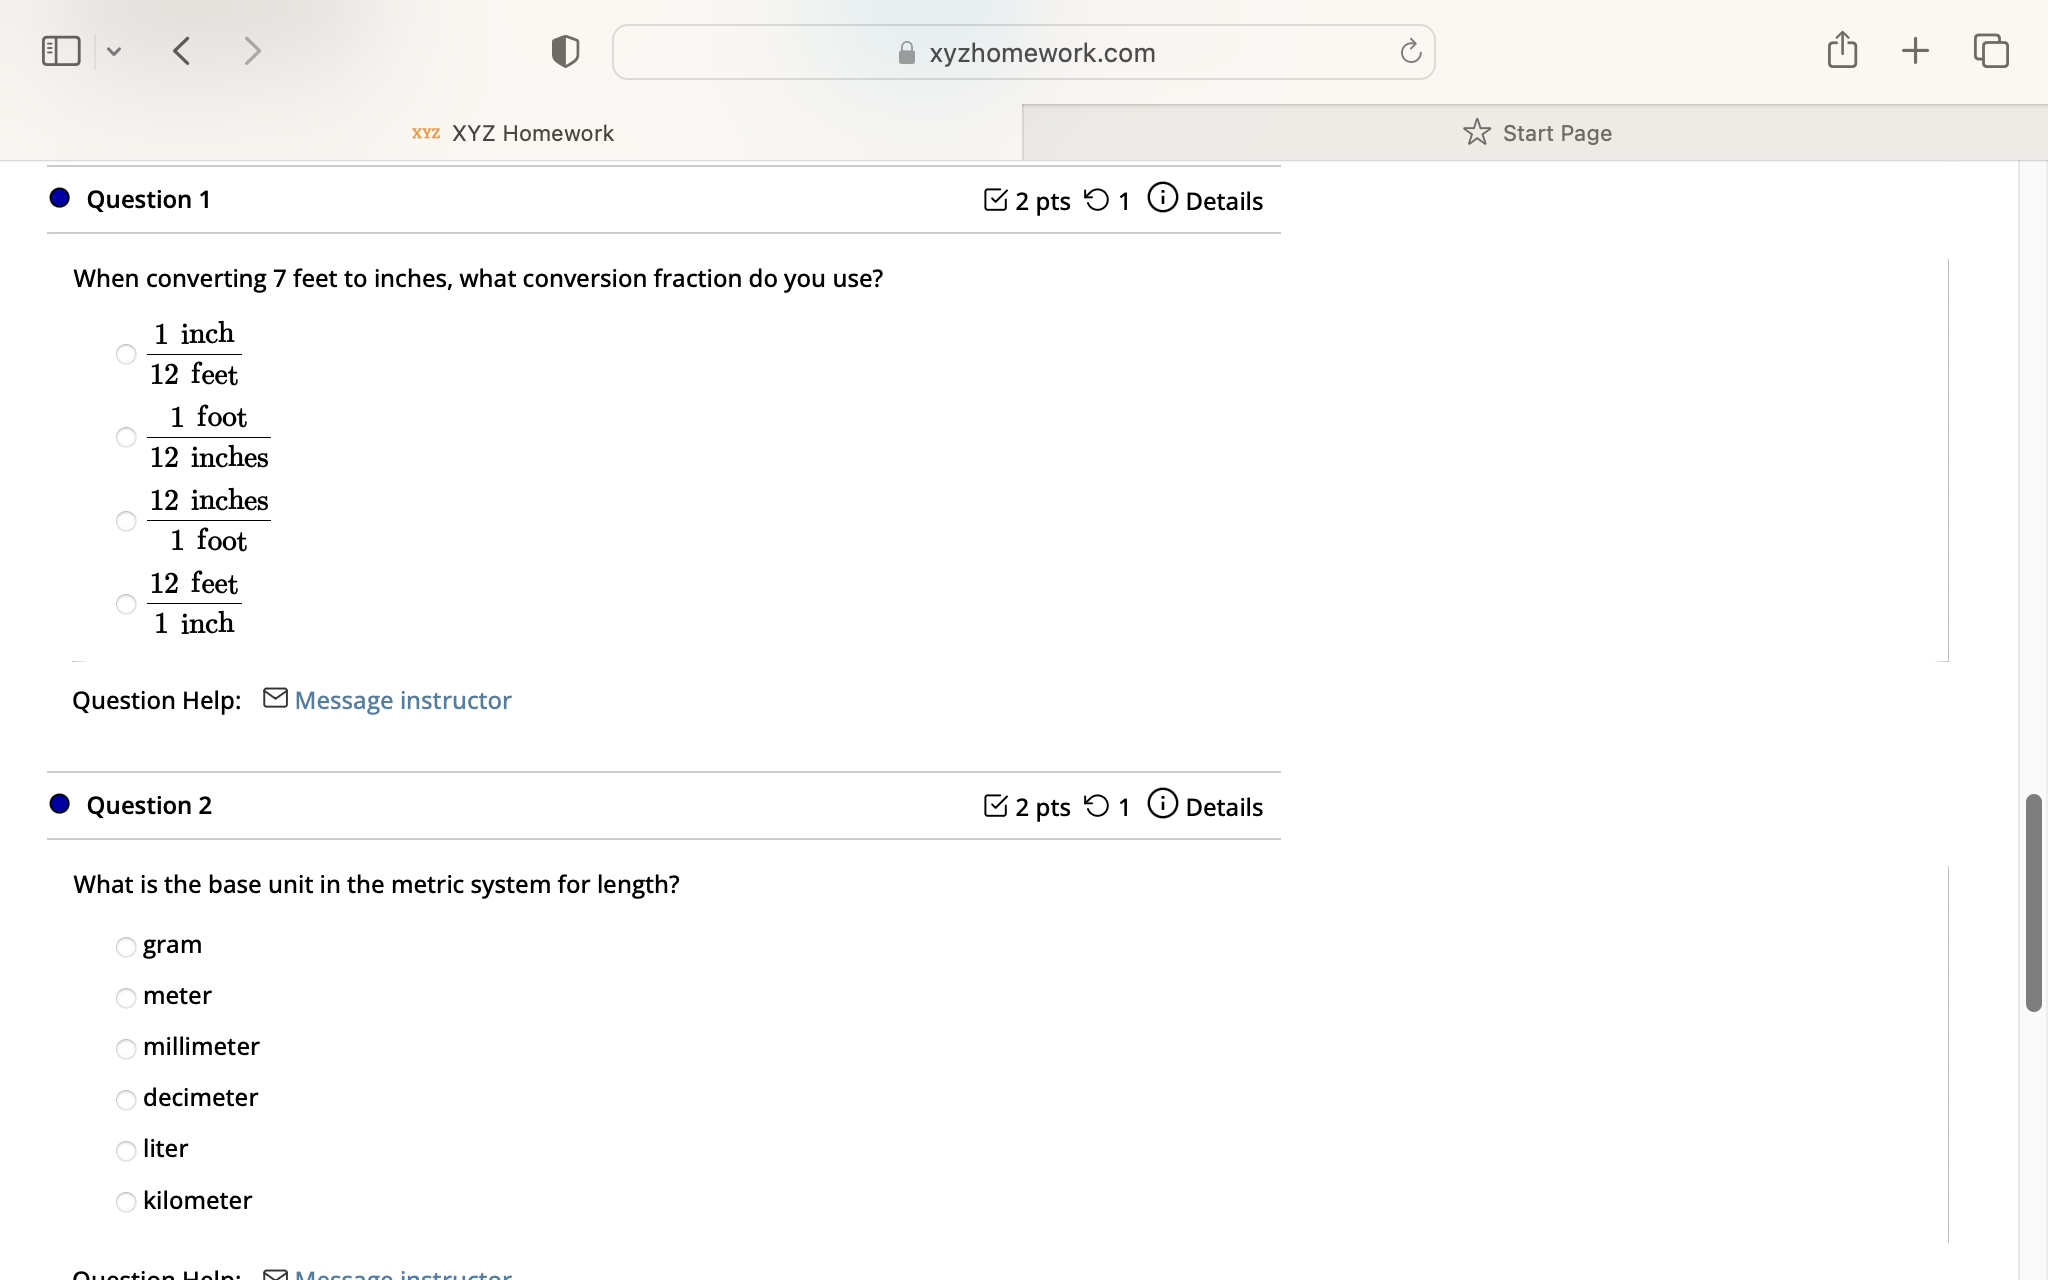This screenshot has width=2048, height=1280.
Task: Select the 12 inches over 1 foot option
Action: tap(126, 521)
